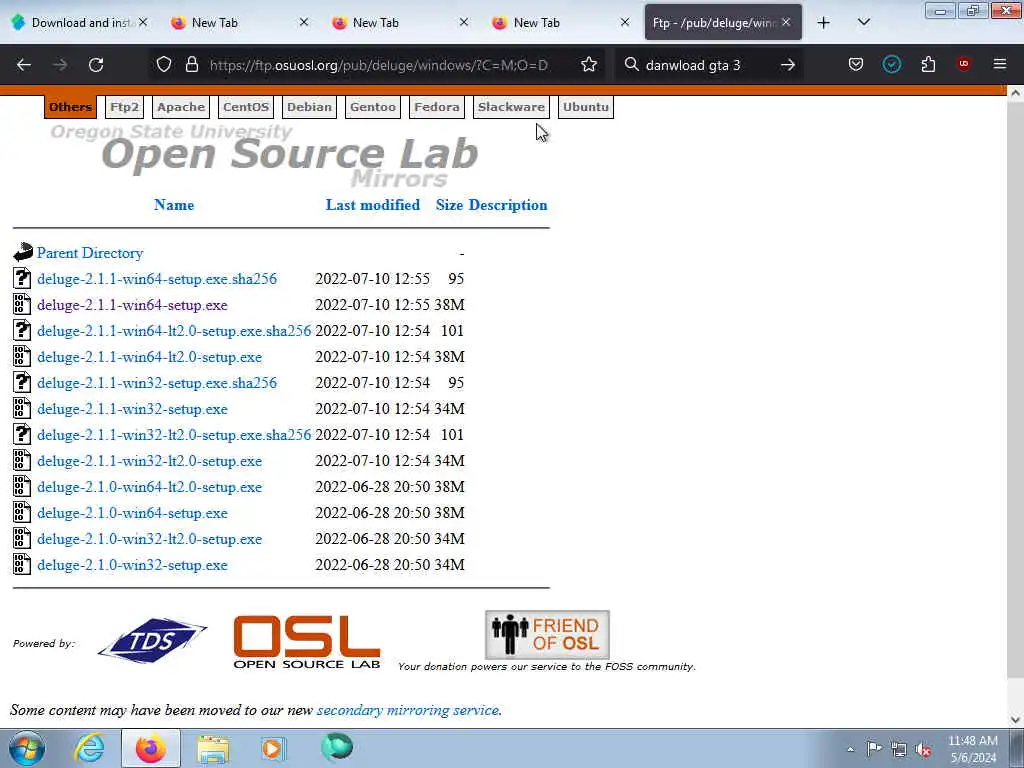Open deluge-2.1.1-win64-lt2.0-setup.exe.sha256
The height and width of the screenshot is (768, 1024).
174,331
